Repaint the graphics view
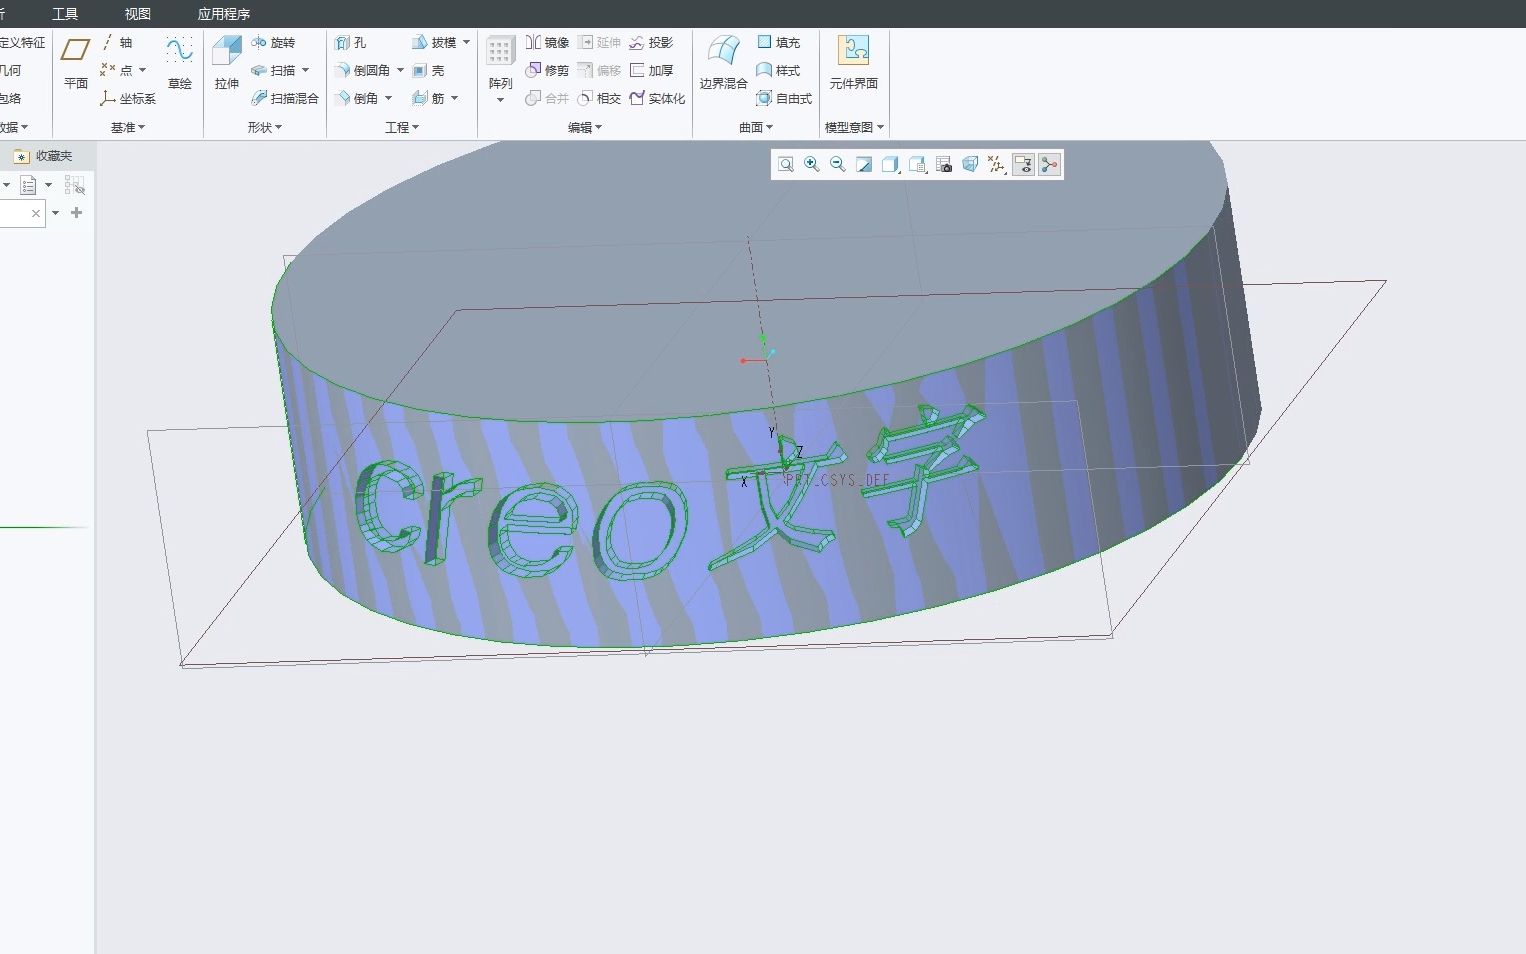Screen dimensions: 1526x954 (x=864, y=164)
